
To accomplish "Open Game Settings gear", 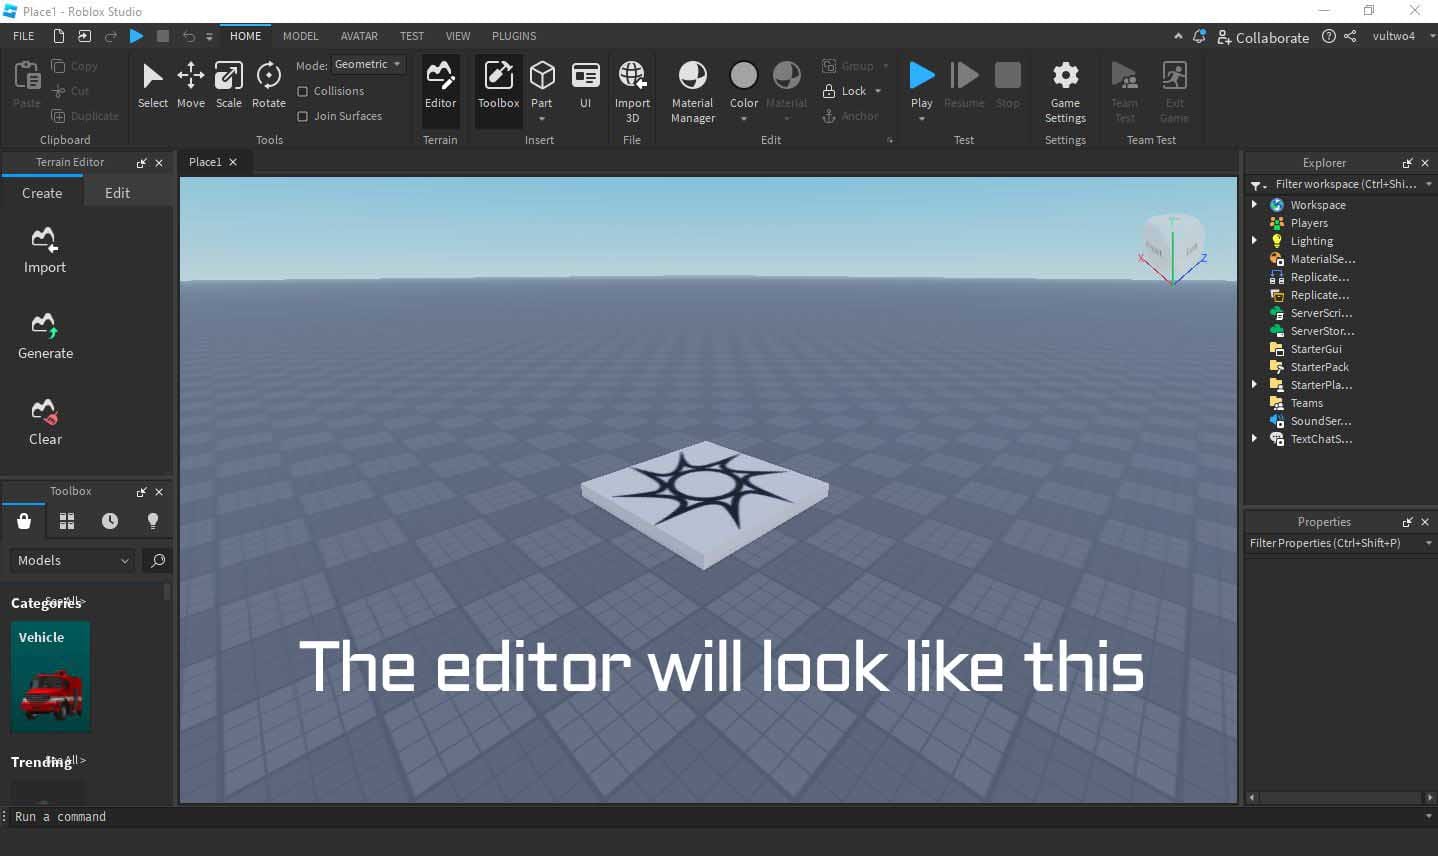I will [x=1065, y=90].
